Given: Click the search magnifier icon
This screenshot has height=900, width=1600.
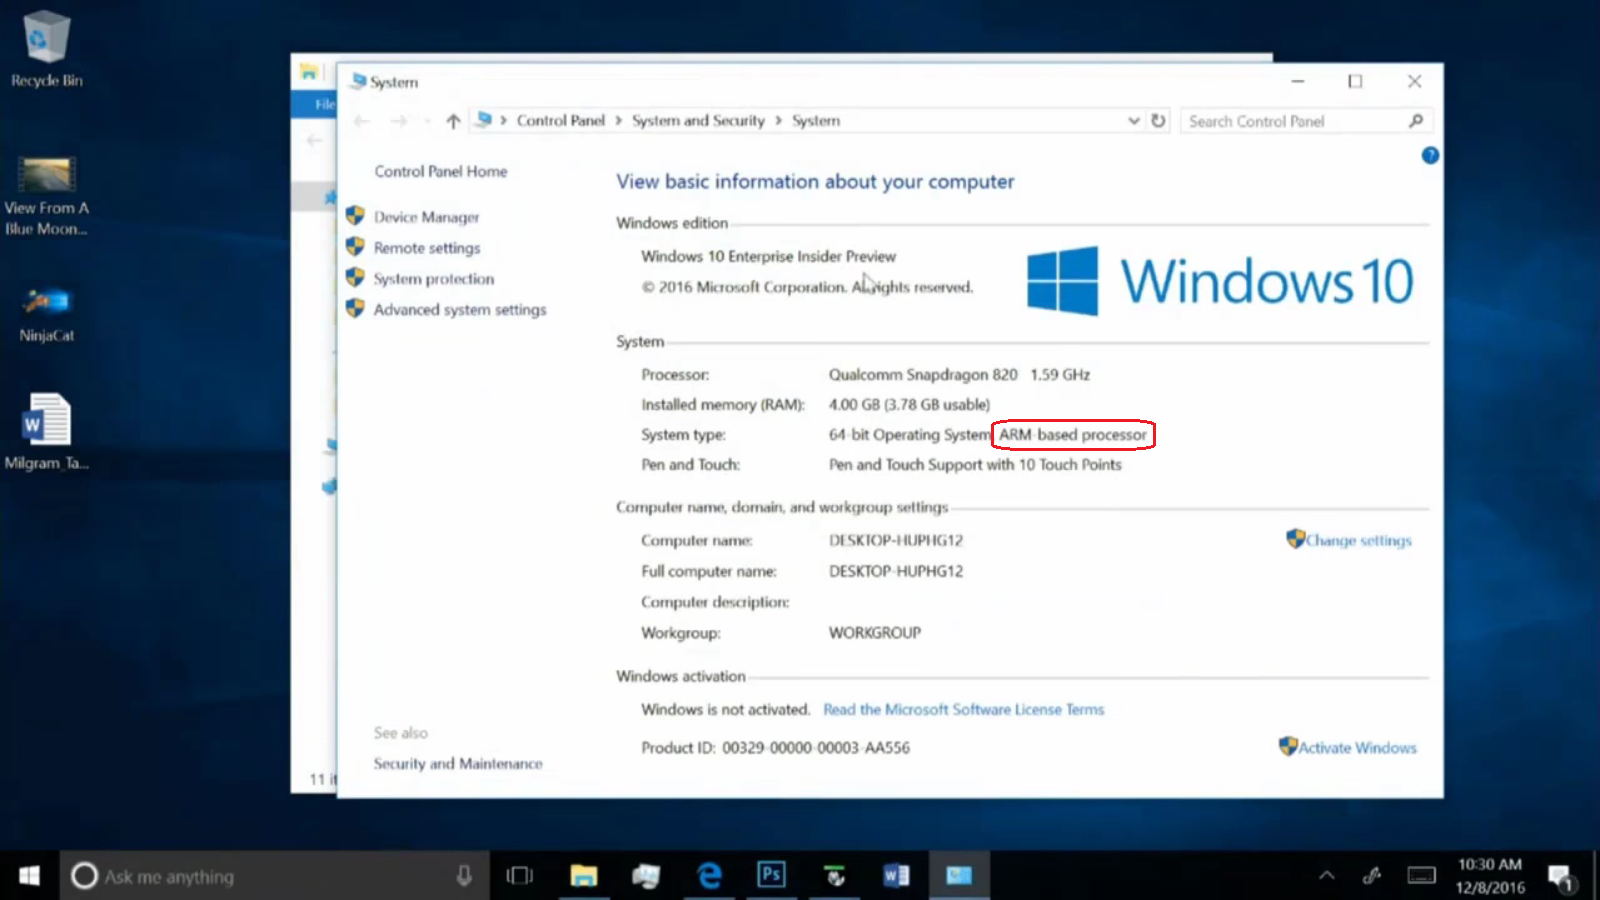Looking at the screenshot, I should point(1415,121).
